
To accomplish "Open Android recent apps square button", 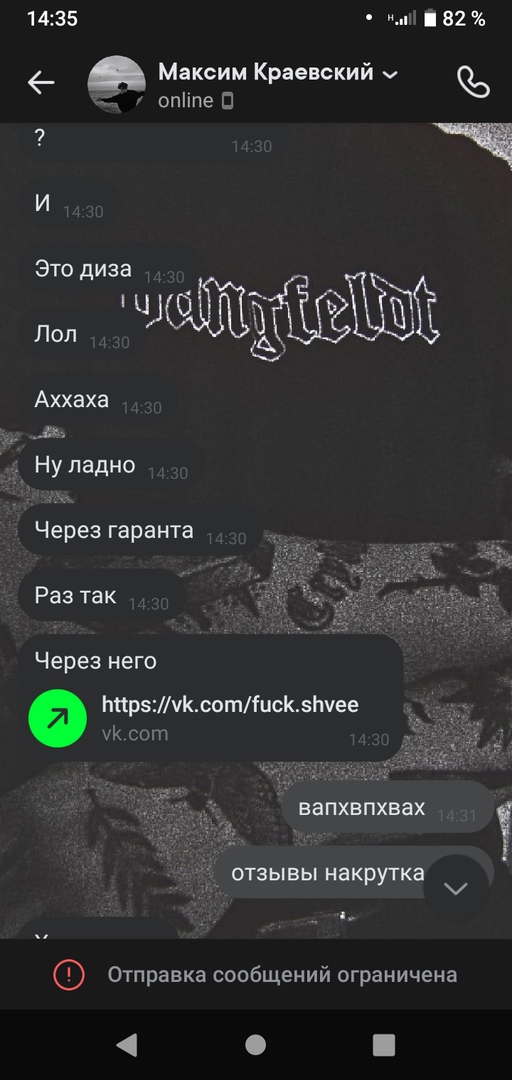I will (x=384, y=1045).
